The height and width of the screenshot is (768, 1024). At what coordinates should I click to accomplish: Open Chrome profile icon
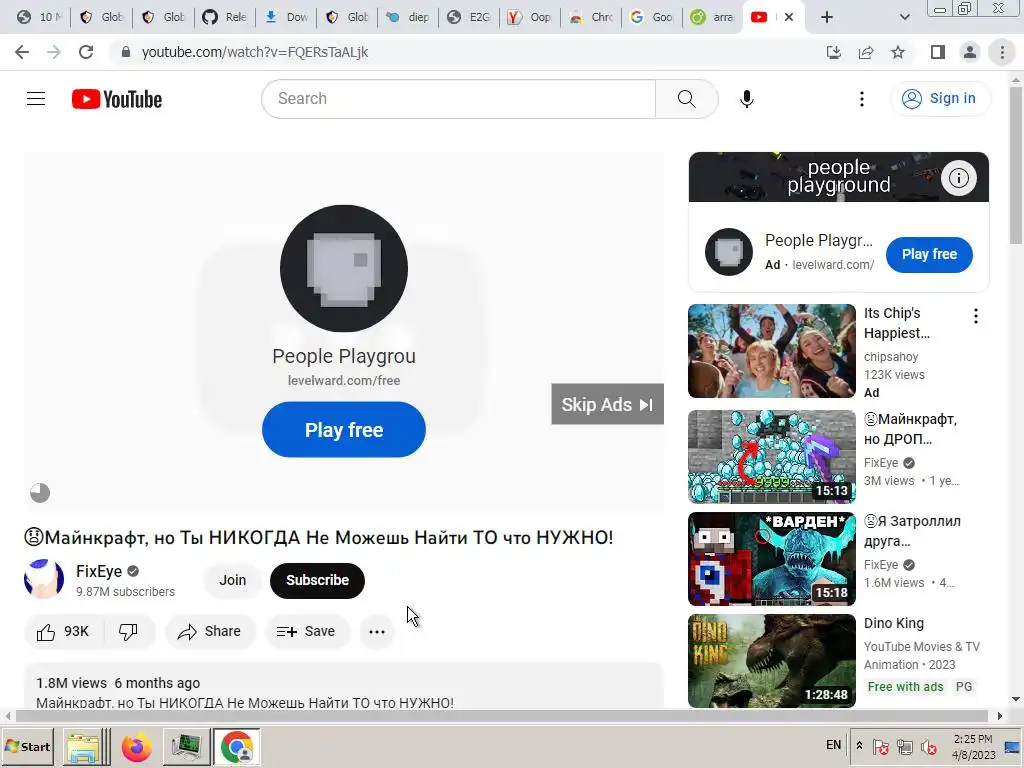[x=970, y=52]
